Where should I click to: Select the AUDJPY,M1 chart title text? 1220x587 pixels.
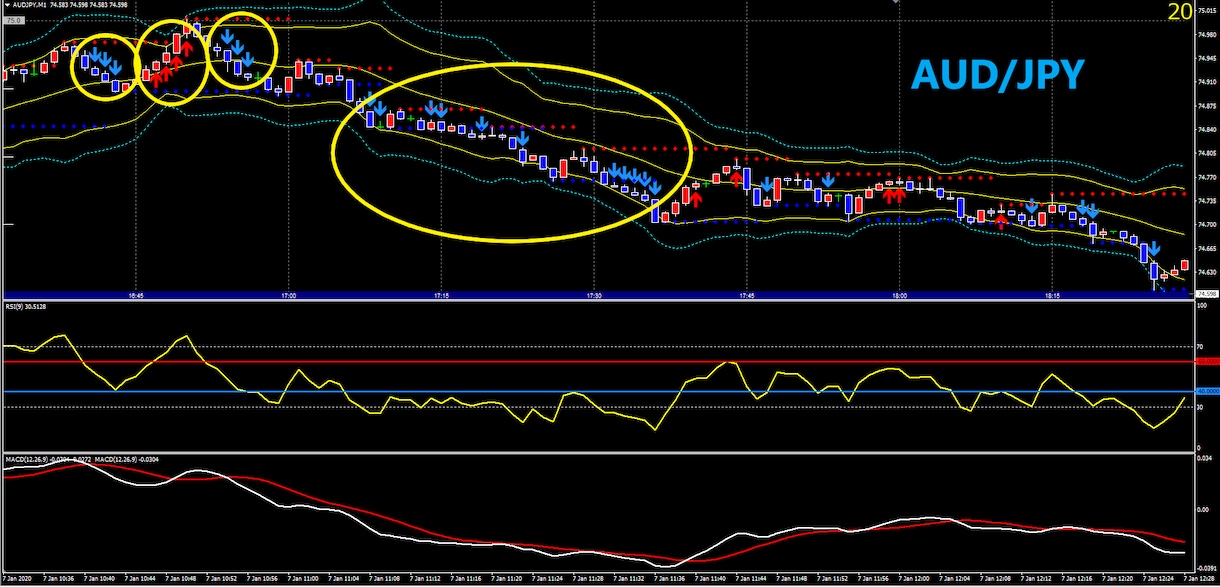click(32, 6)
